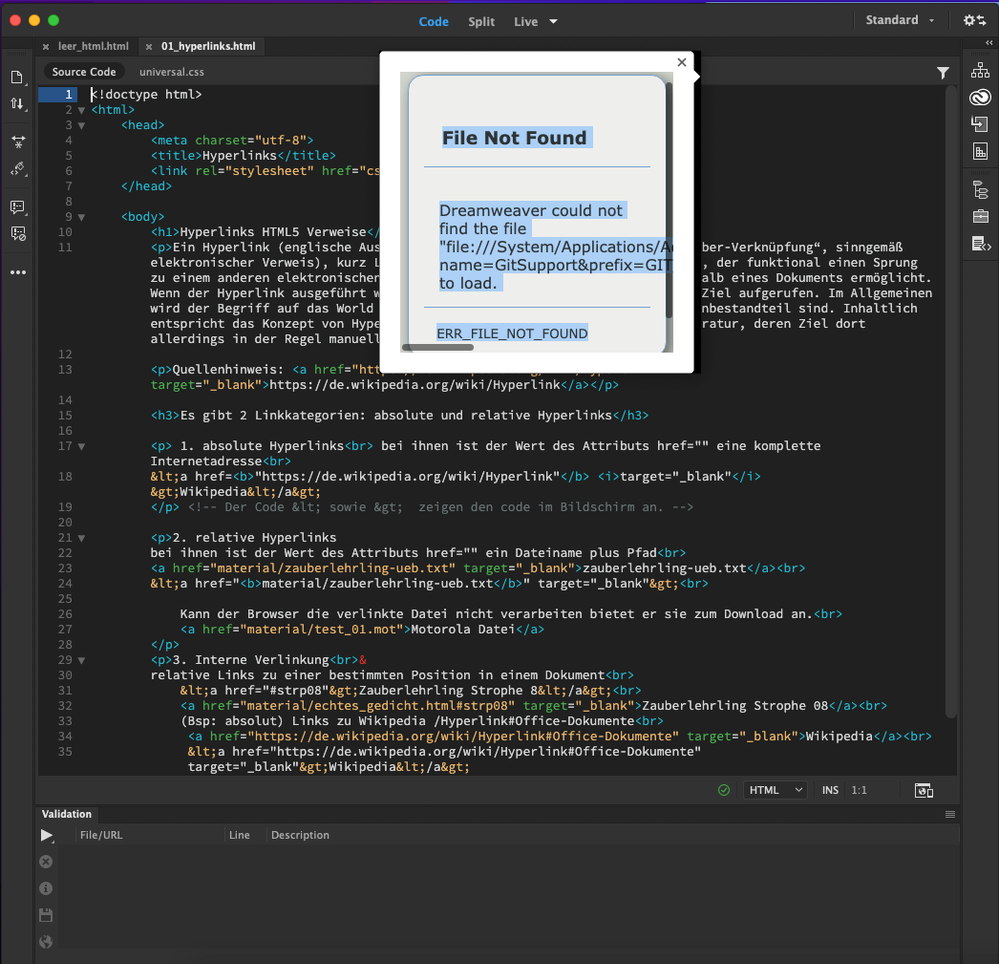This screenshot has width=999, height=964.
Task: Expand the Live view options arrow
Action: (553, 22)
